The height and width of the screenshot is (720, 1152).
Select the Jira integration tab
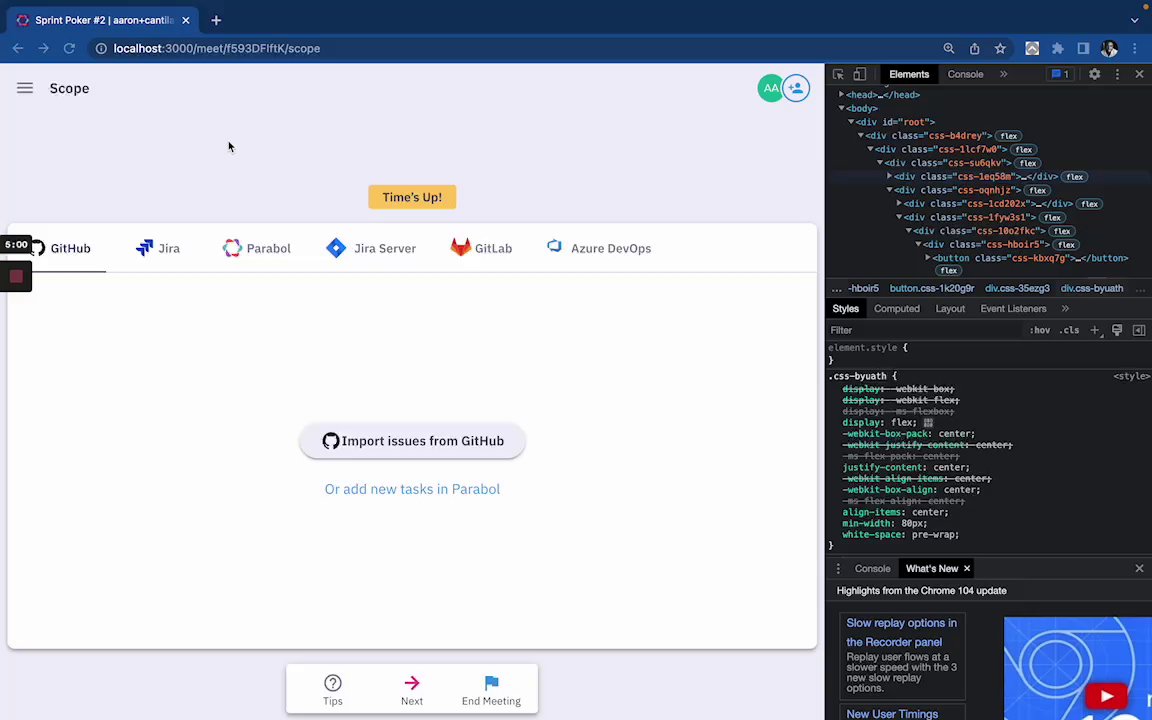click(158, 248)
